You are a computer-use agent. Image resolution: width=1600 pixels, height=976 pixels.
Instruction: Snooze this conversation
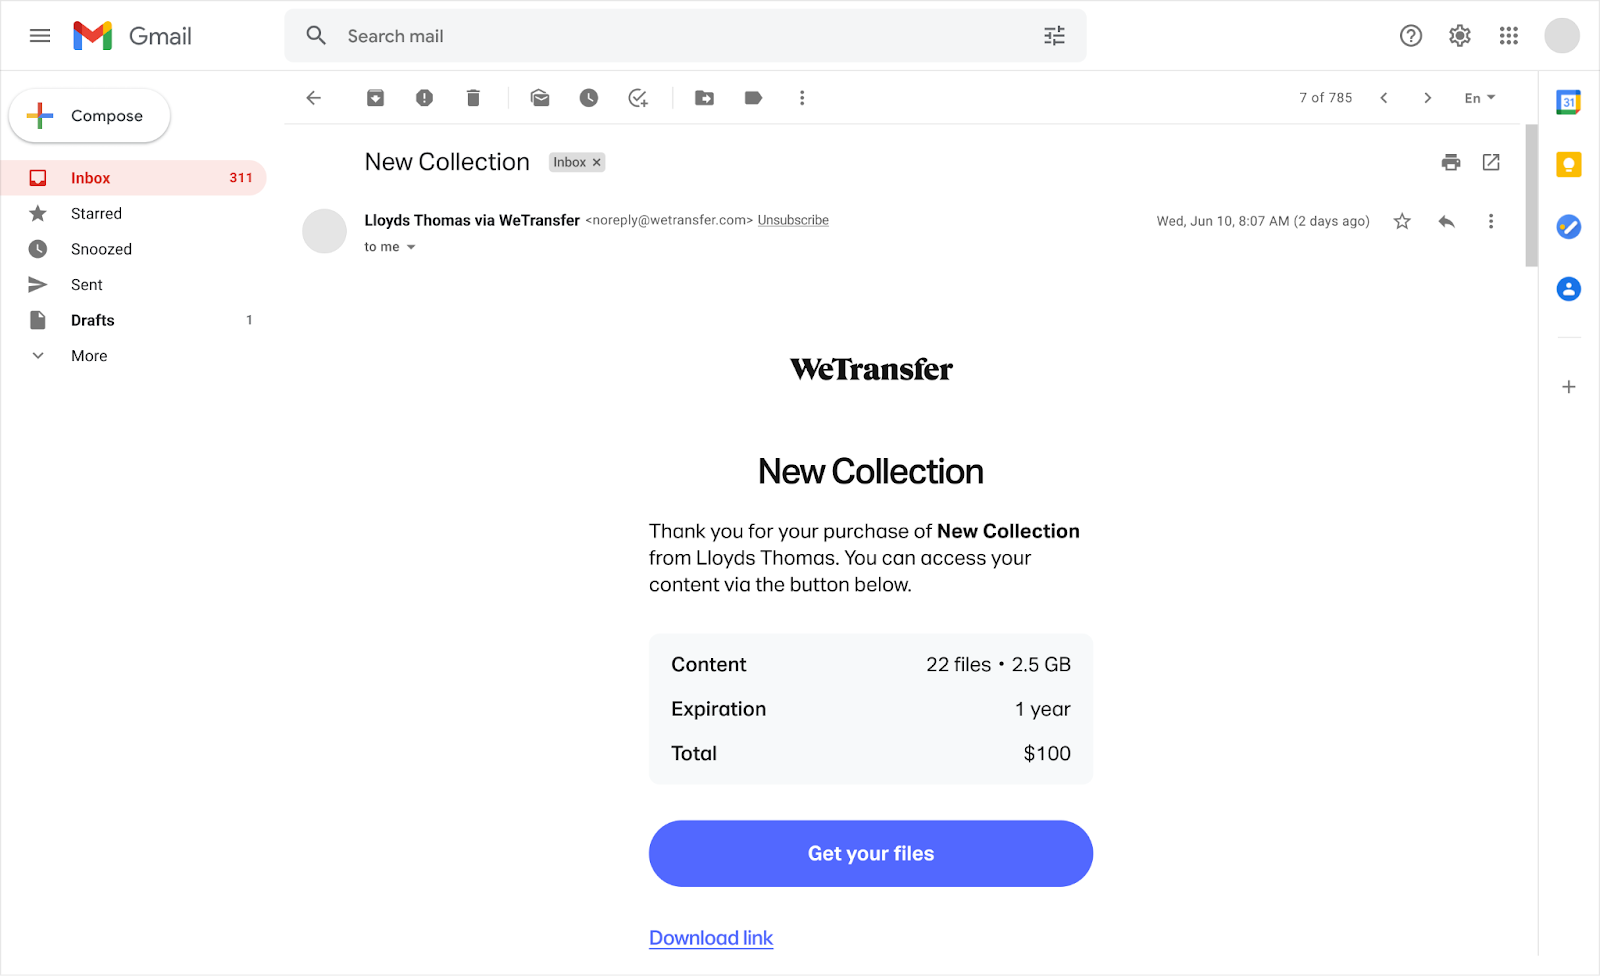[589, 97]
